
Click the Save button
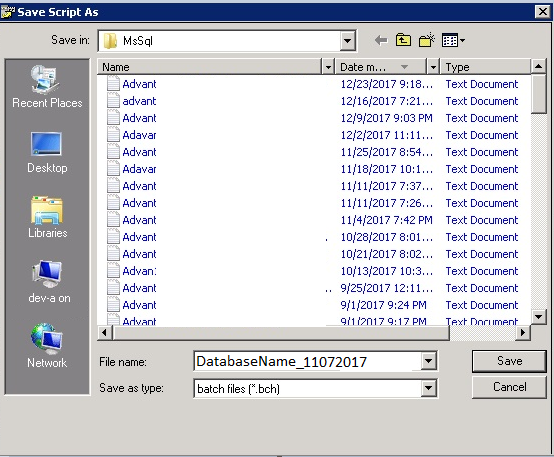pyautogui.click(x=509, y=361)
